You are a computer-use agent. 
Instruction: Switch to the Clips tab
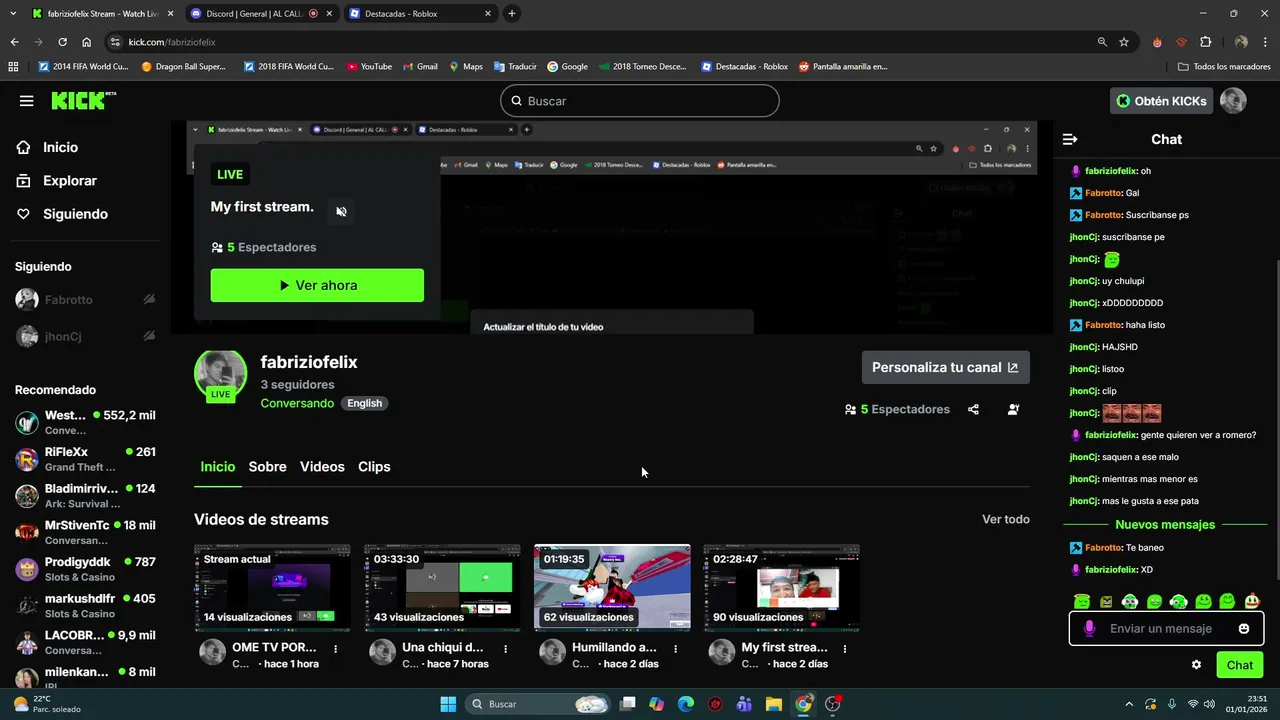[x=374, y=467]
